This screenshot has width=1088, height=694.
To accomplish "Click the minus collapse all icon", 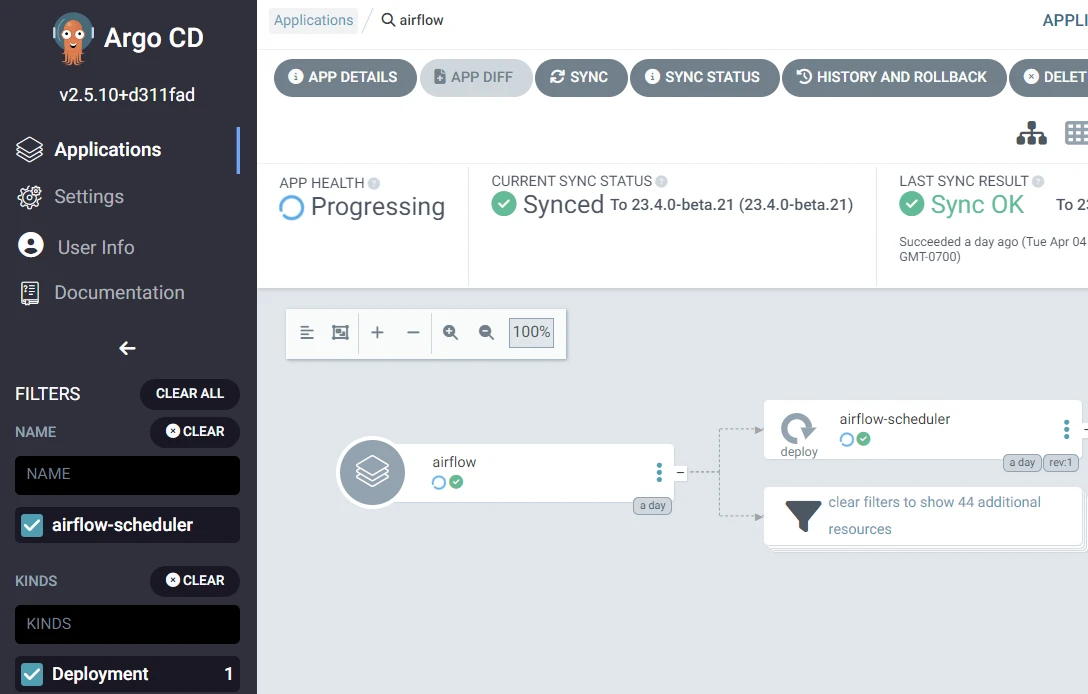I will pyautogui.click(x=413, y=332).
